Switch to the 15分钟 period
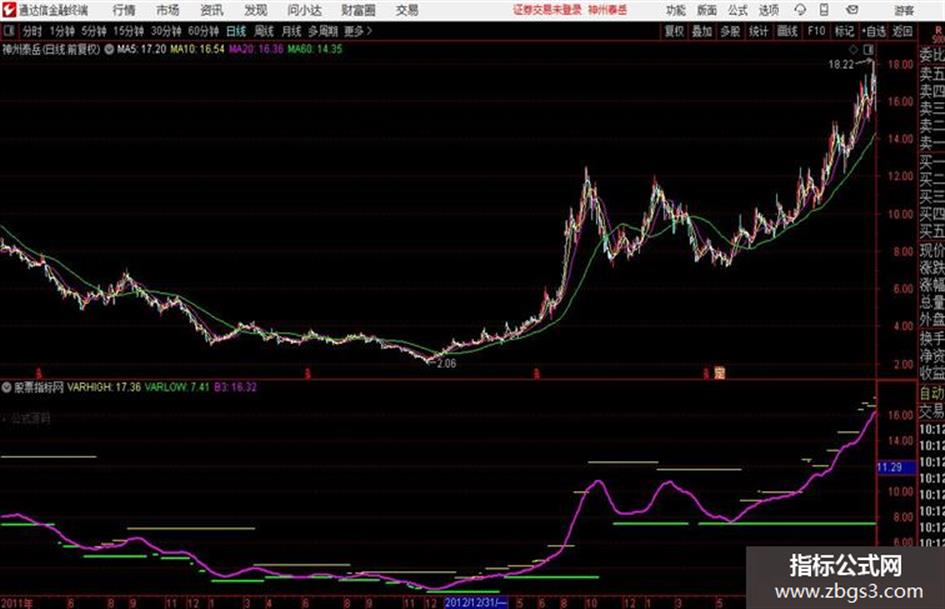The image size is (945, 609). click(128, 31)
